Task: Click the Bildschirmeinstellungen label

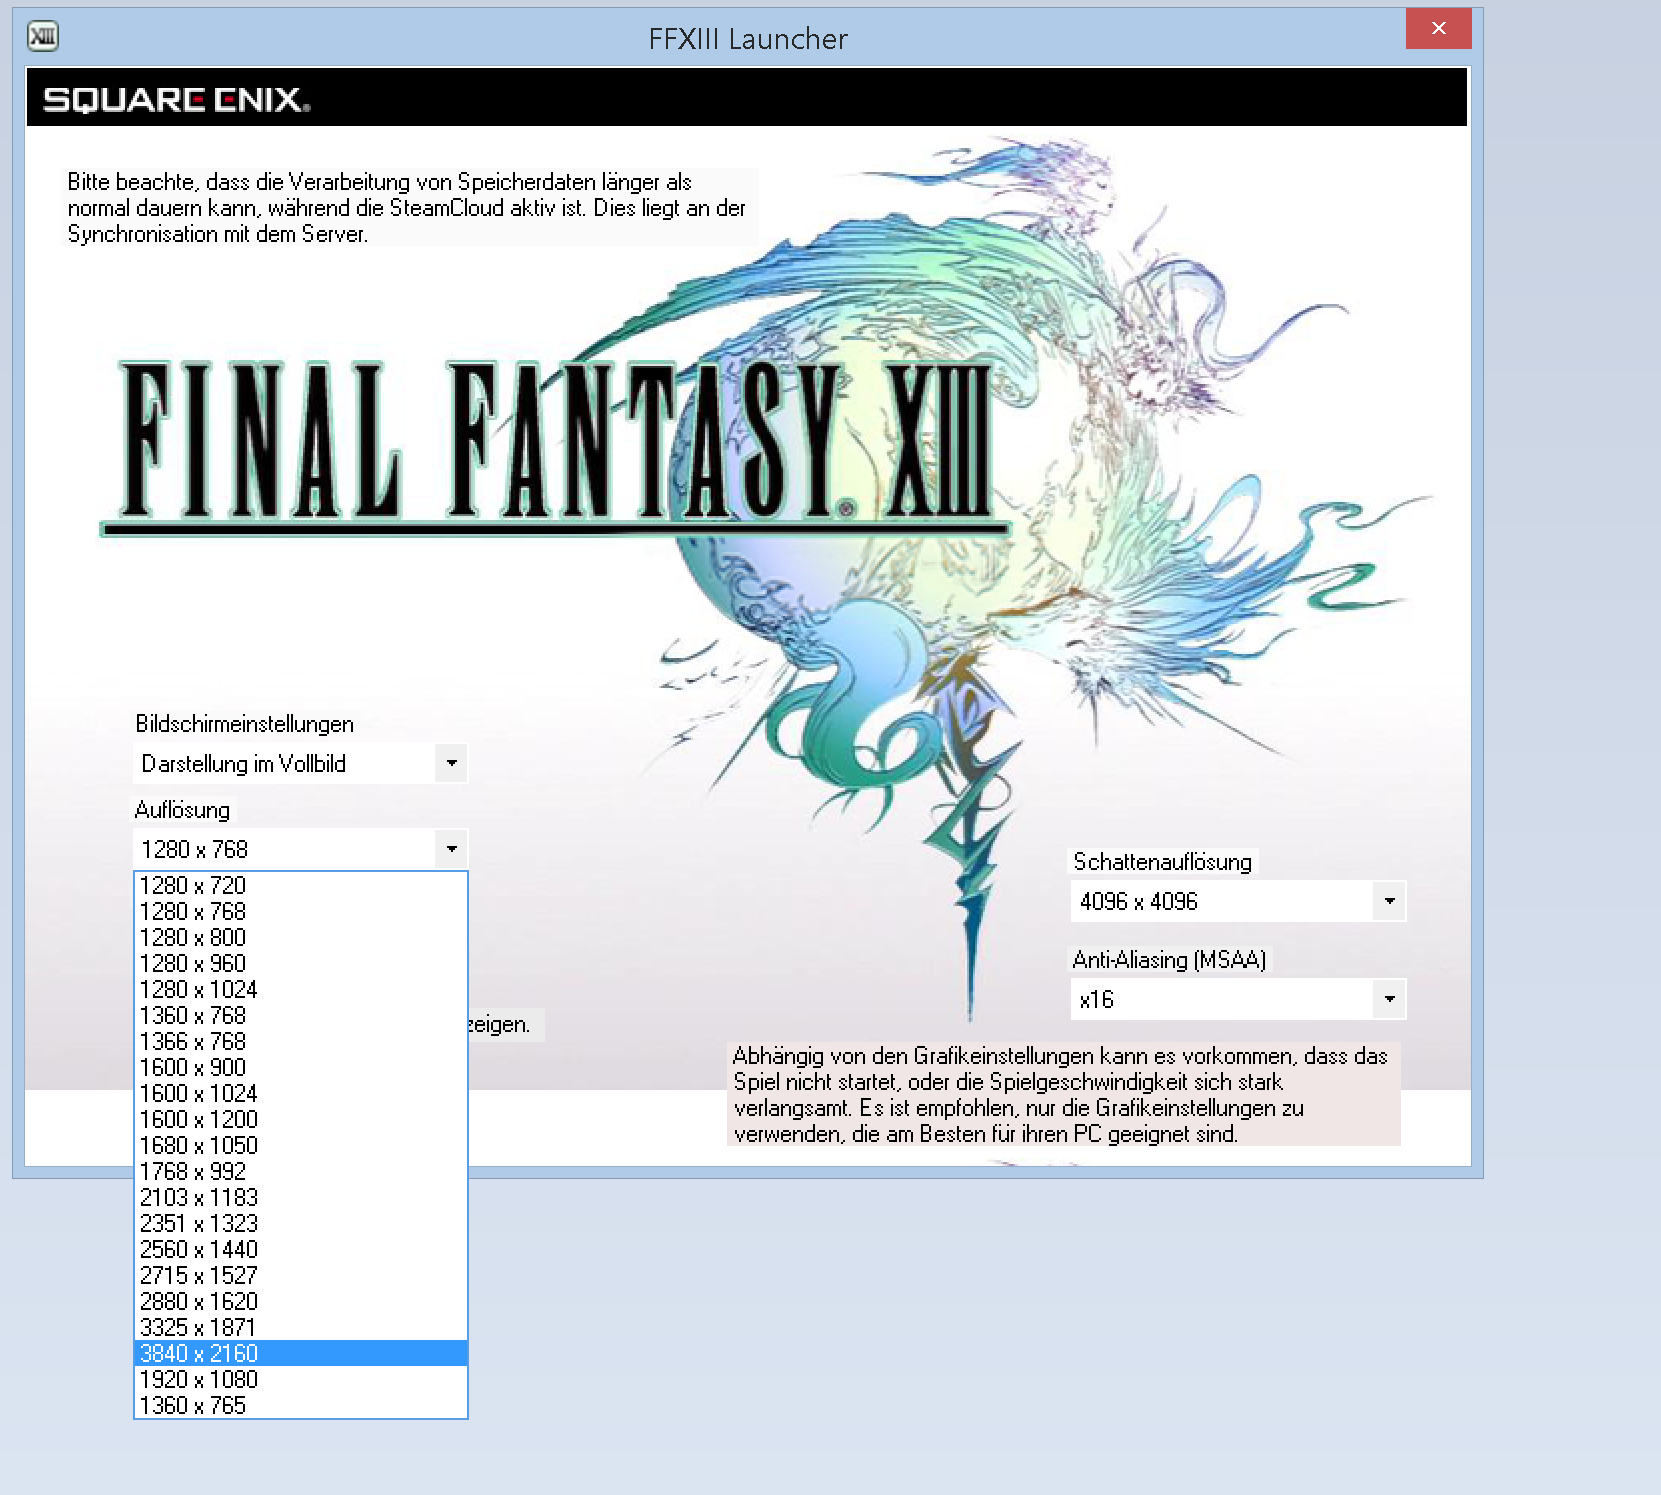Action: click(x=245, y=723)
